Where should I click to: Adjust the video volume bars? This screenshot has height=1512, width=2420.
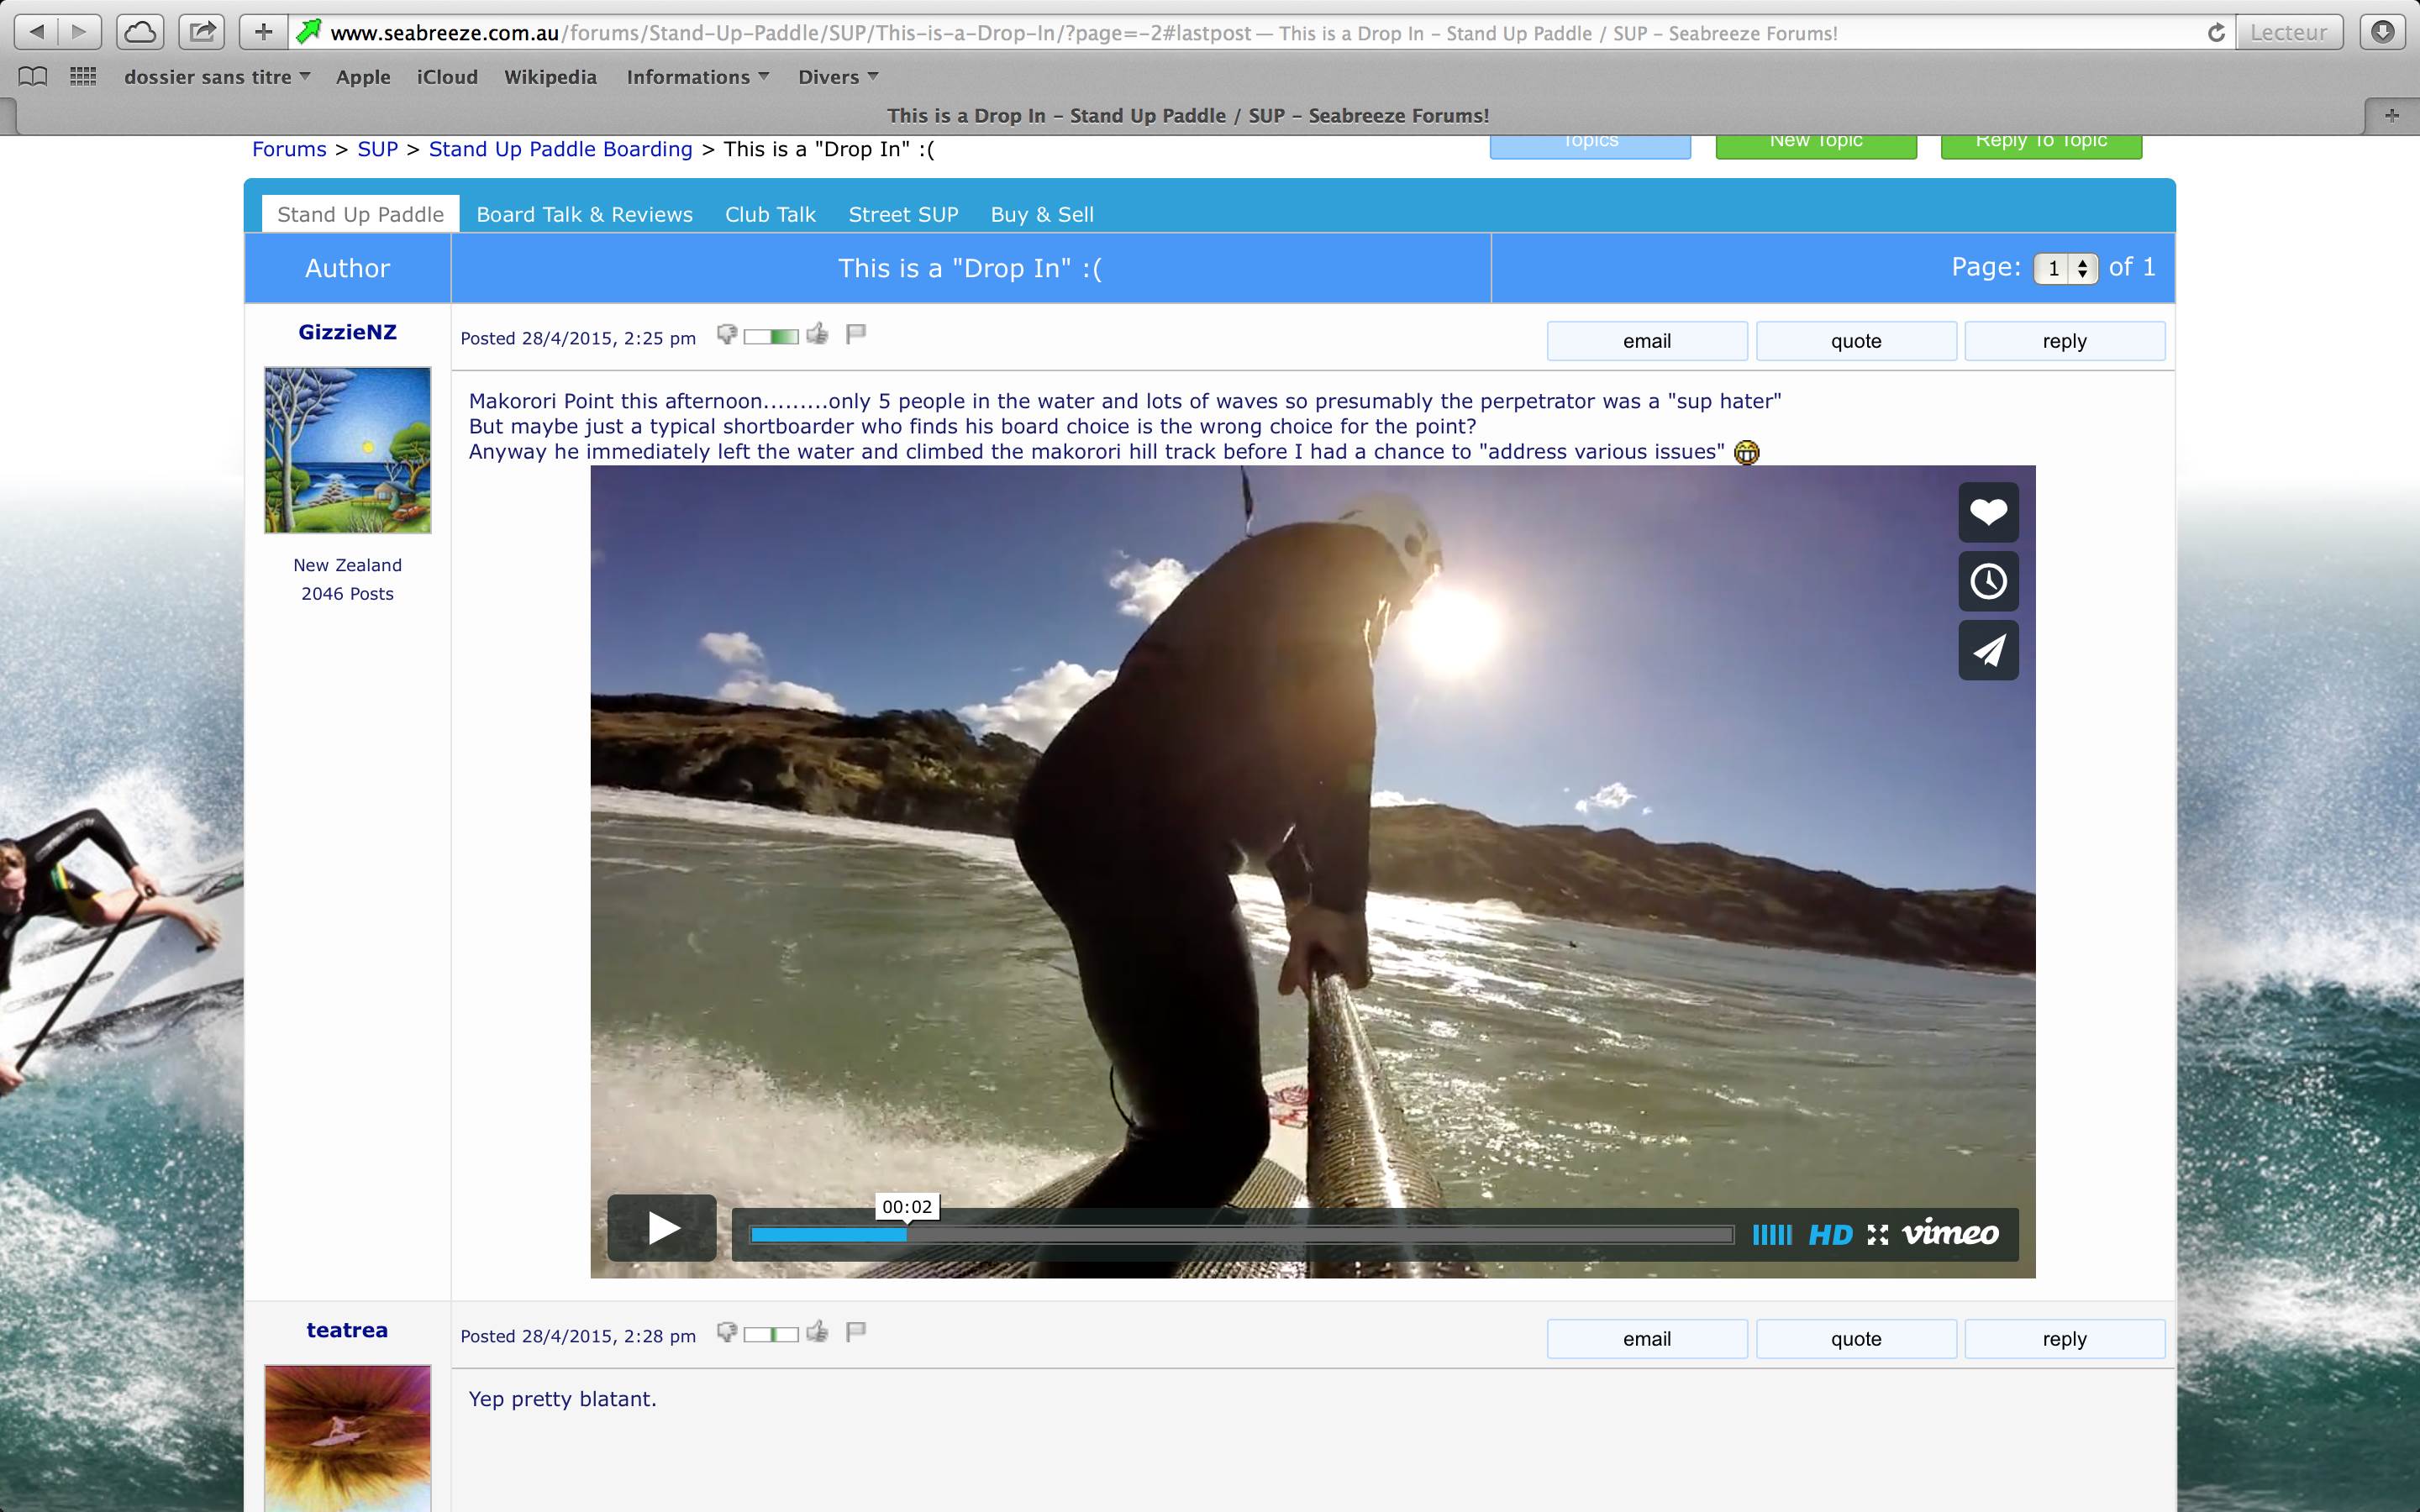(1771, 1235)
